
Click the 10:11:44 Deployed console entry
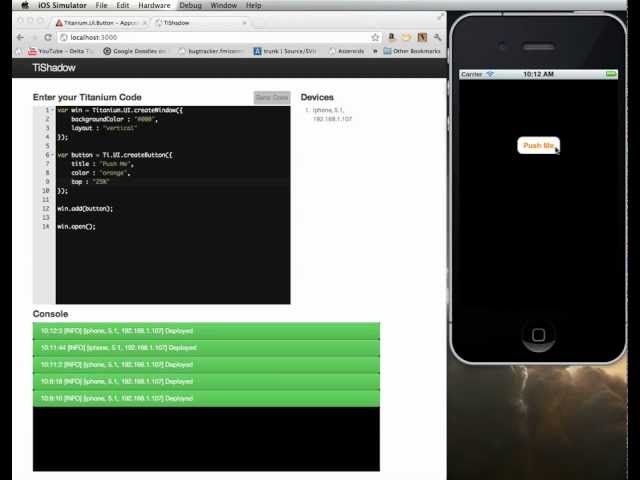206,348
